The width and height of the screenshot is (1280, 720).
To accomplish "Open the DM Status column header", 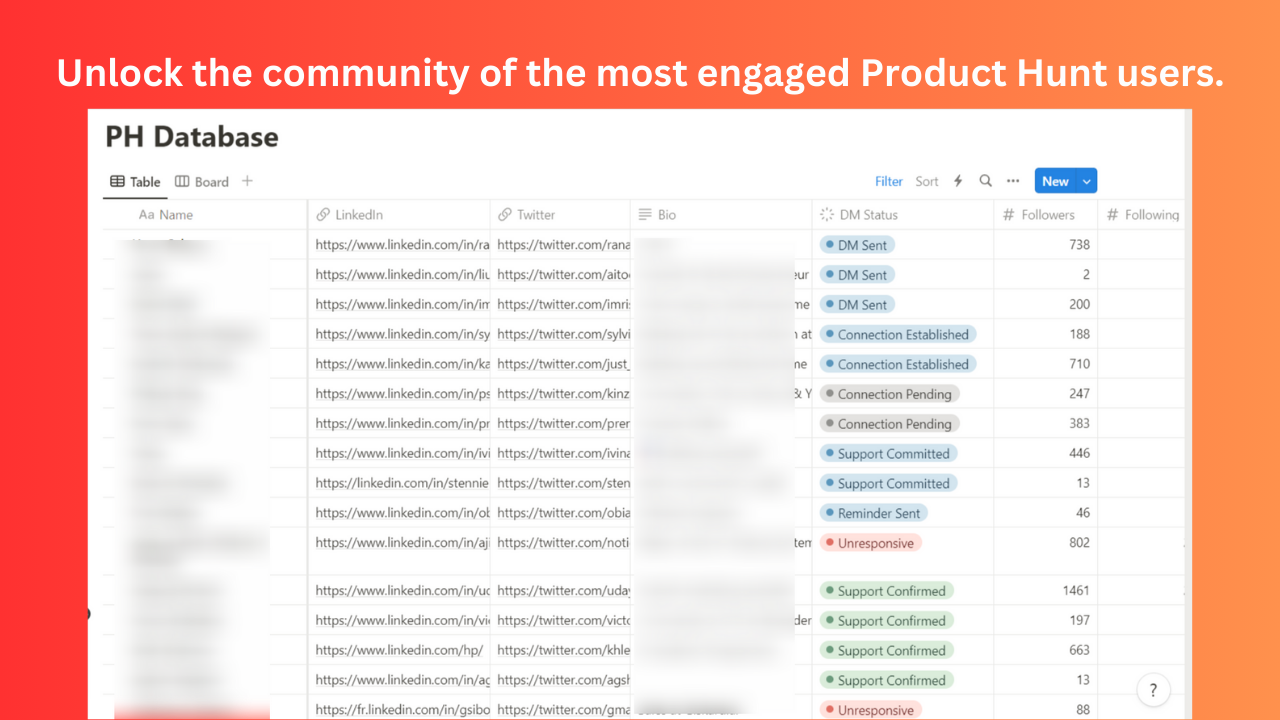I will [x=858, y=215].
